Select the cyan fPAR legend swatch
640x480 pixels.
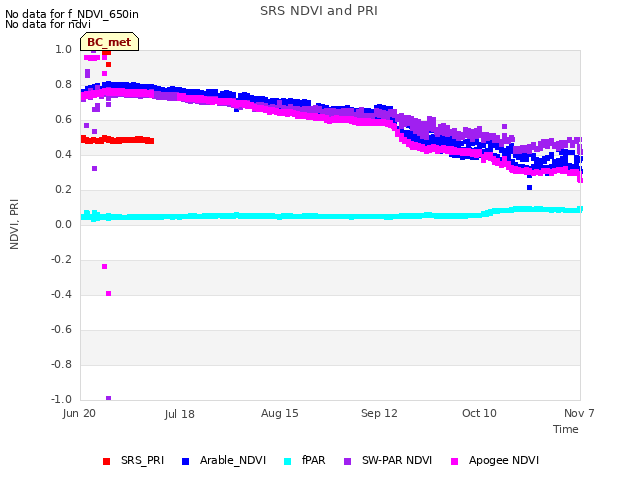point(288,461)
